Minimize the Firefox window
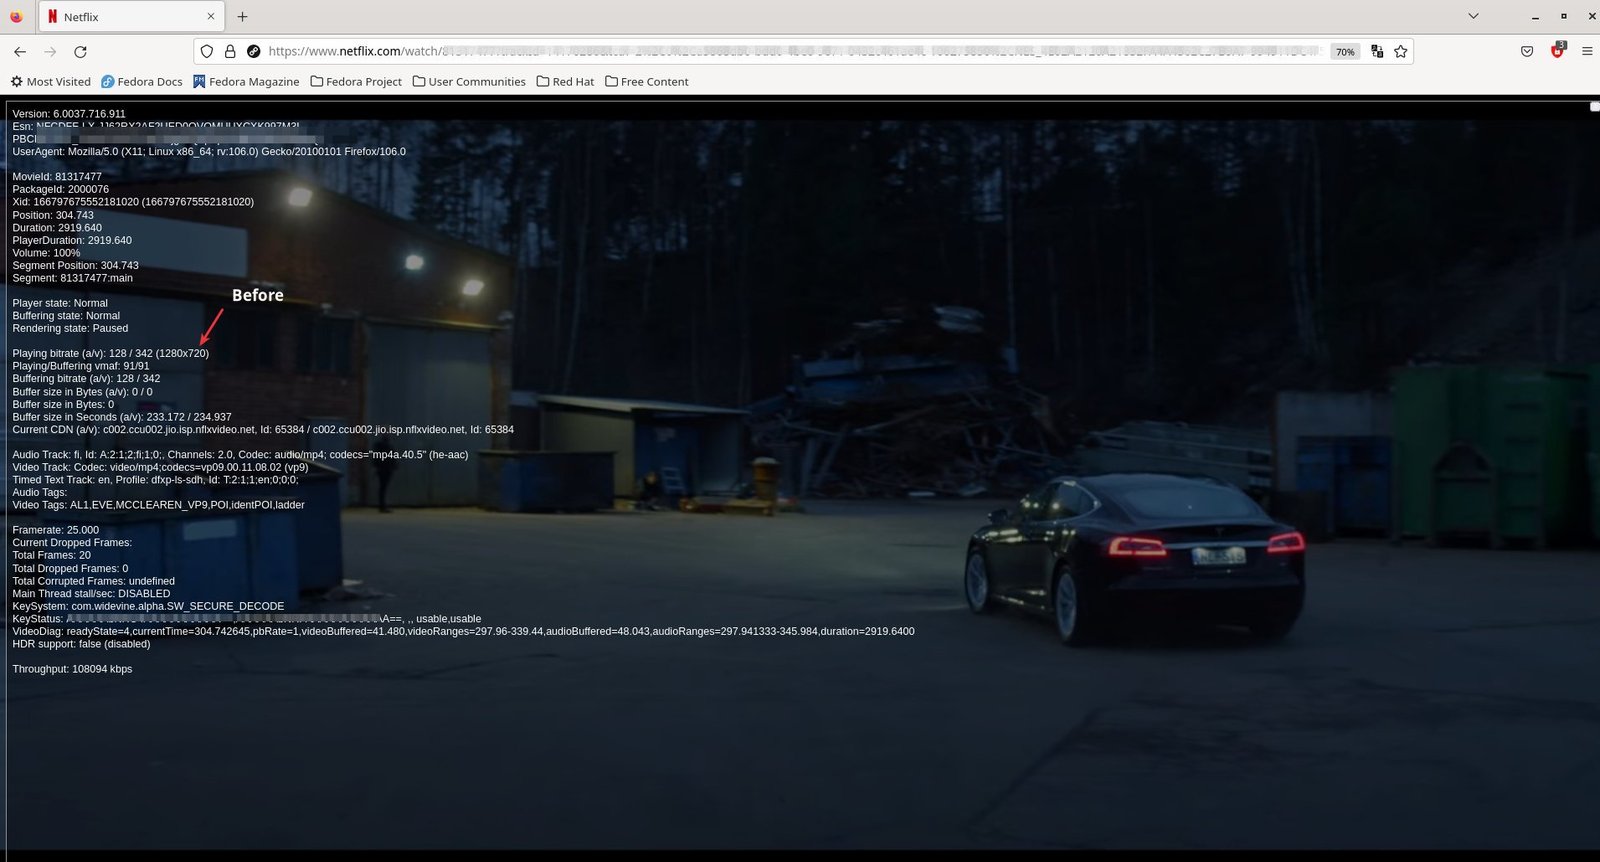1600x862 pixels. pos(1535,16)
